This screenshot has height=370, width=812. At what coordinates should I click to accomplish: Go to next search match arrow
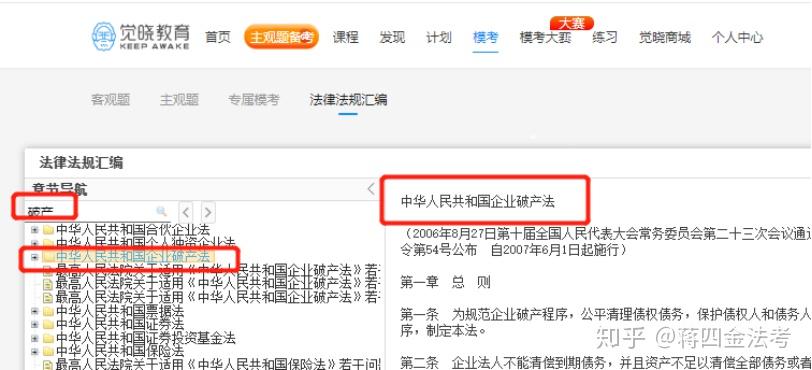pyautogui.click(x=208, y=212)
